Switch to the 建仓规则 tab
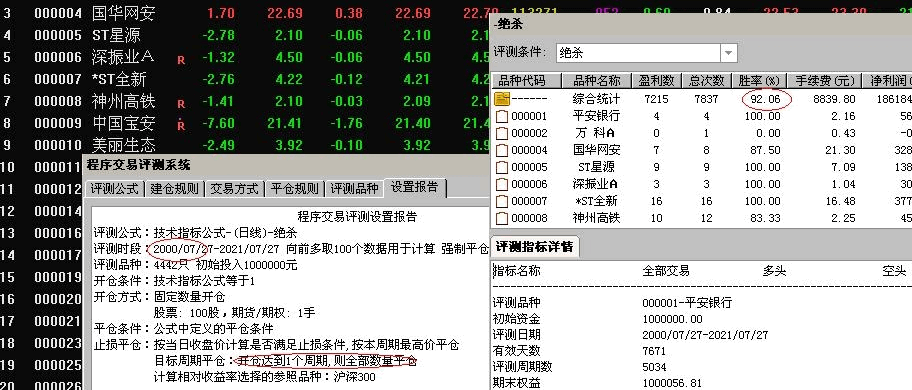Screen dimensions: 912x390 [x=174, y=188]
